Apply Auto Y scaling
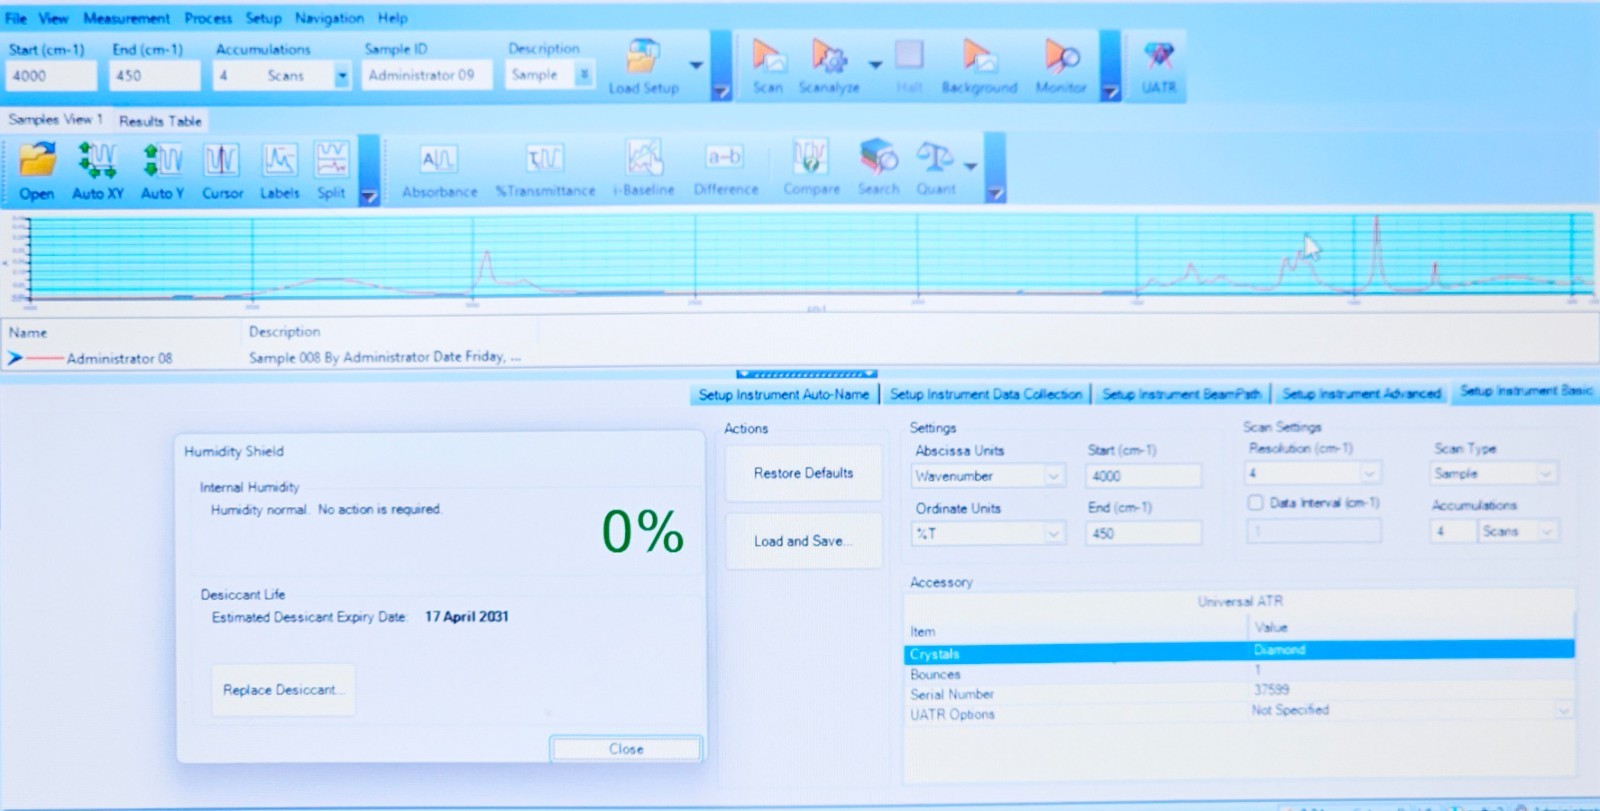Screen dimensions: 1600x811 162,170
